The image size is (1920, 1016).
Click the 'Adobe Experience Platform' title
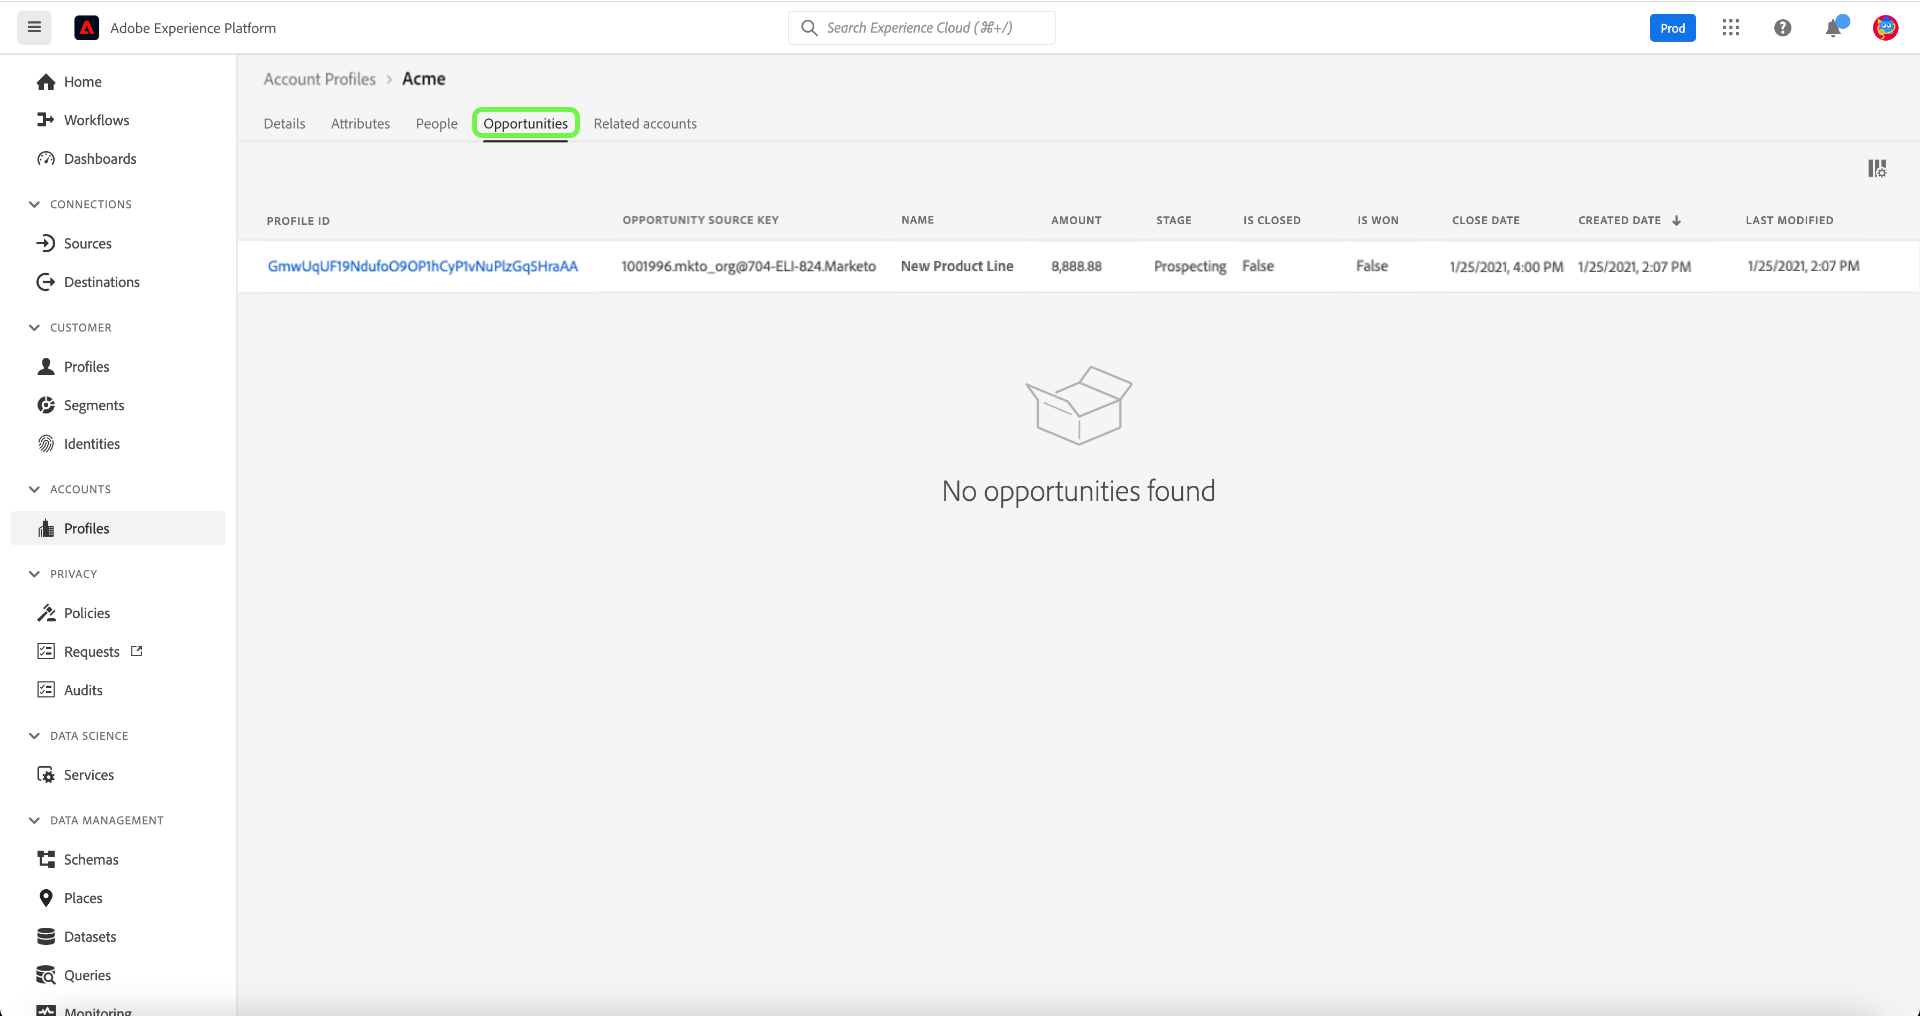193,28
